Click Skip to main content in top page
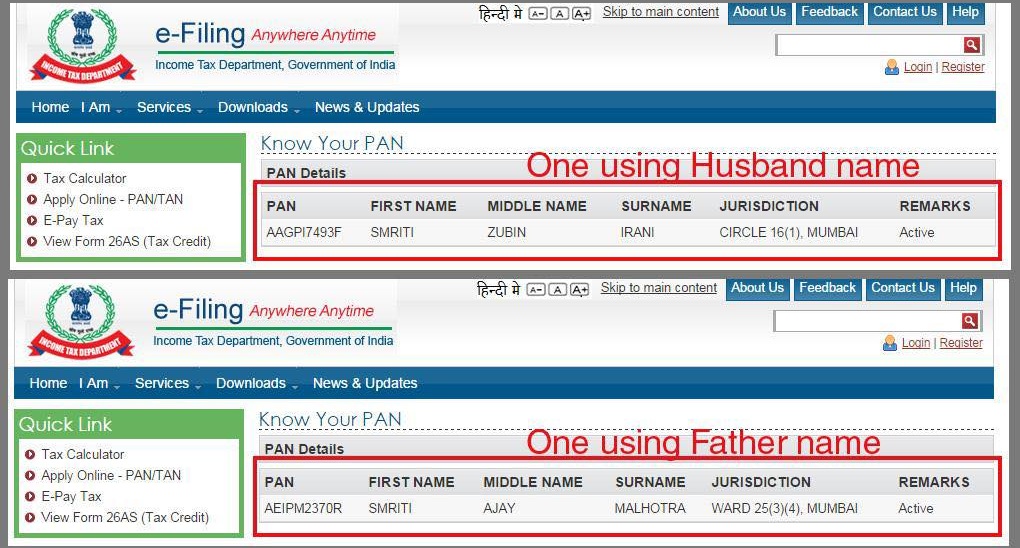The width and height of the screenshot is (1020, 548). tap(661, 12)
